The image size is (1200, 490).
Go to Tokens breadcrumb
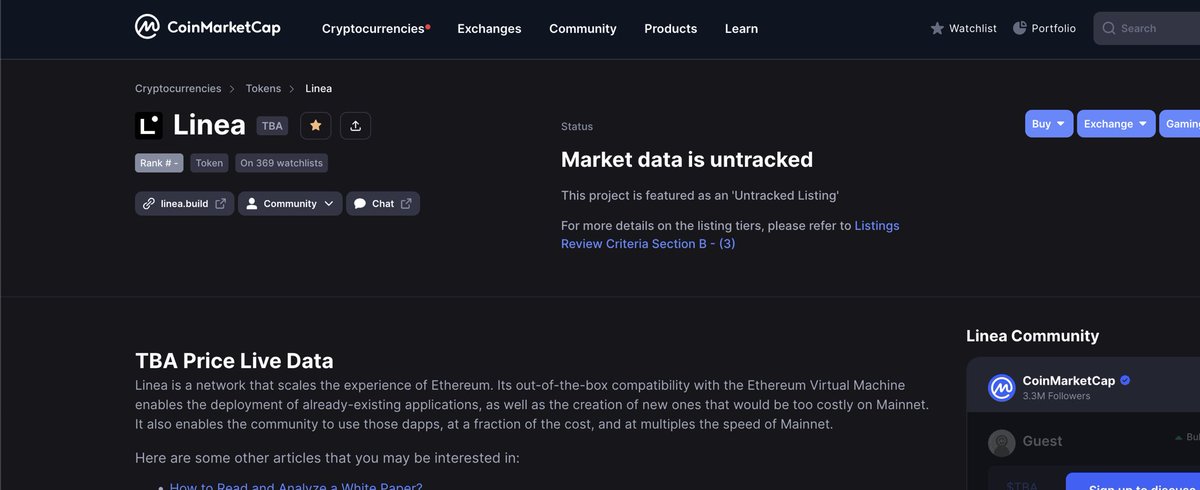263,89
